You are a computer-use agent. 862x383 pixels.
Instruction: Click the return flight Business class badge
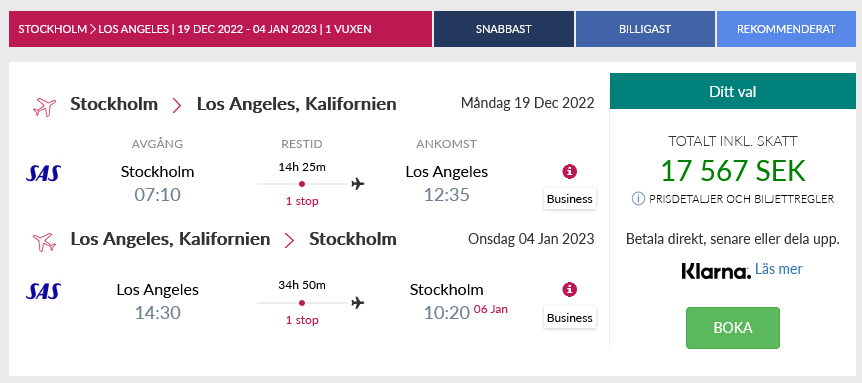[x=570, y=318]
